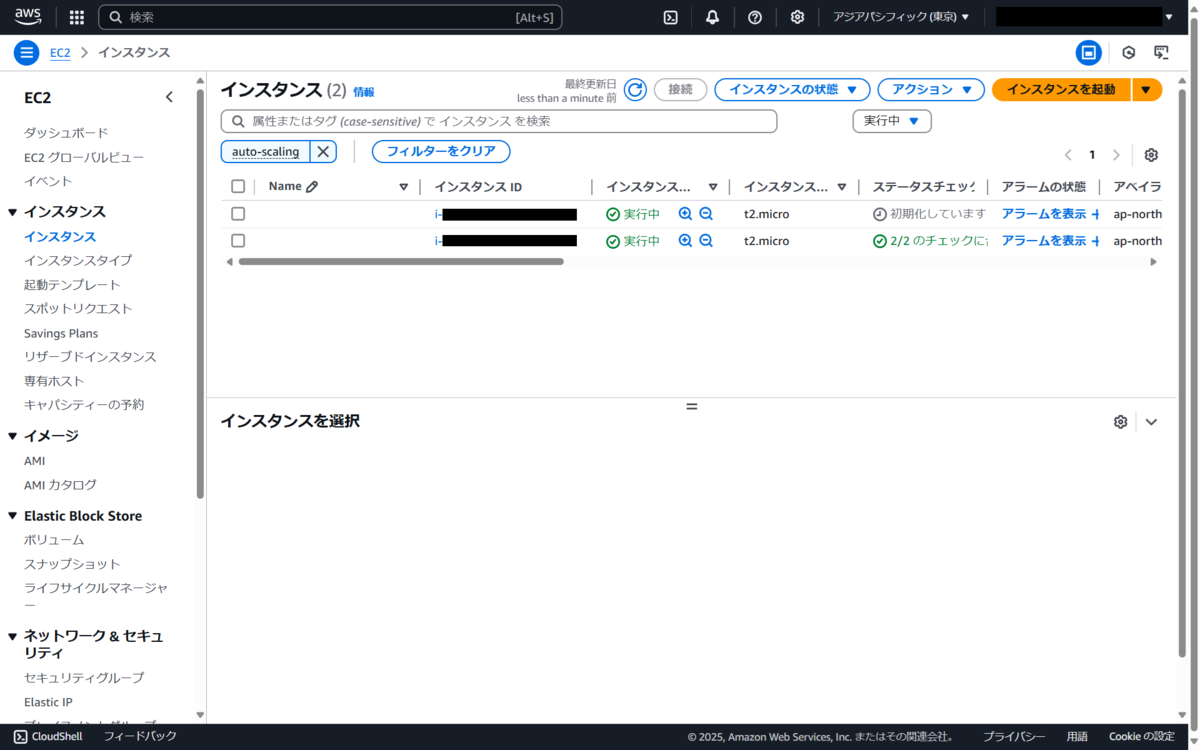Open ダッシュボード in the sidebar
This screenshot has height=750, width=1200.
coord(66,133)
